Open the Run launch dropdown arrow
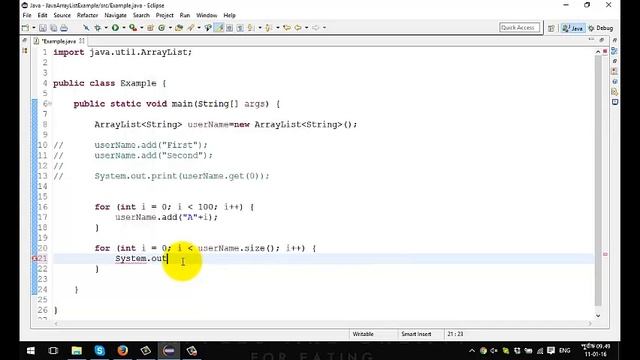 (x=124, y=28)
